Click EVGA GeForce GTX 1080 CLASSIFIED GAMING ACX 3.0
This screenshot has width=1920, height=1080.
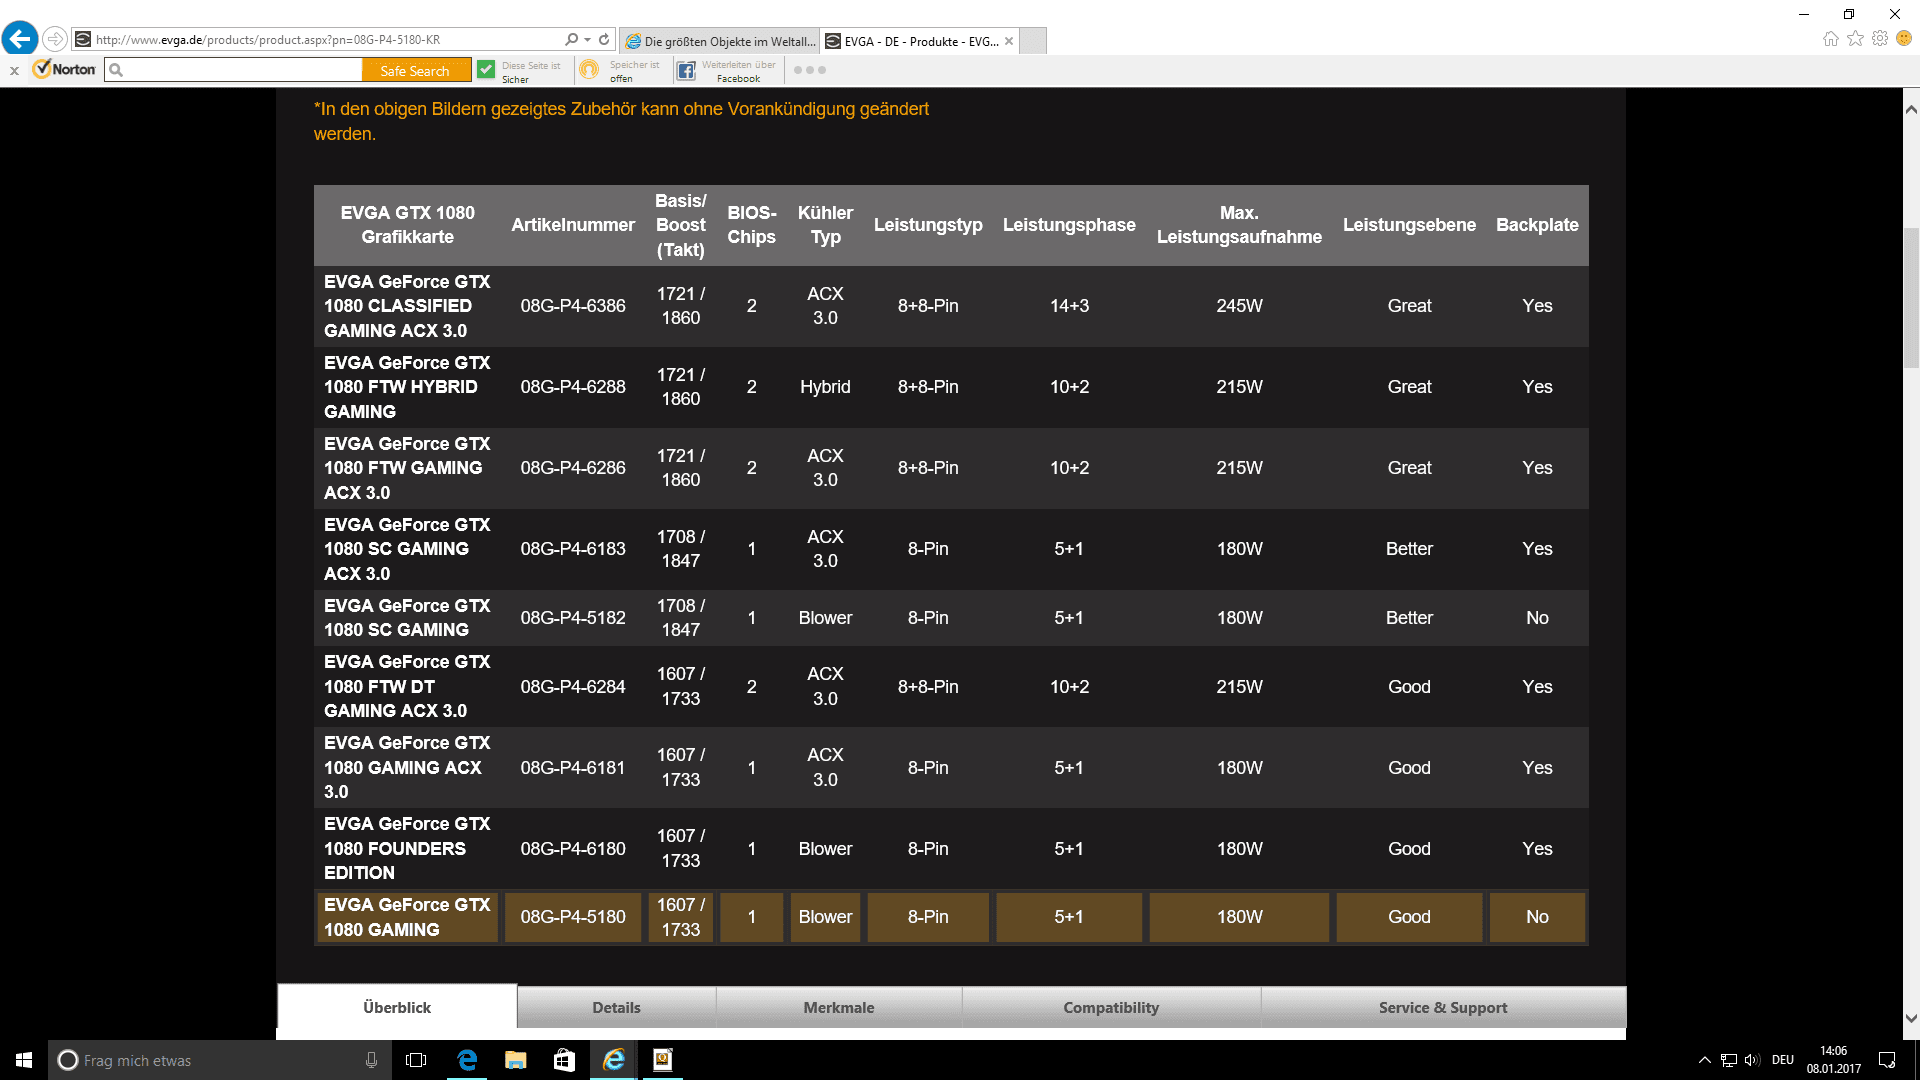click(407, 306)
